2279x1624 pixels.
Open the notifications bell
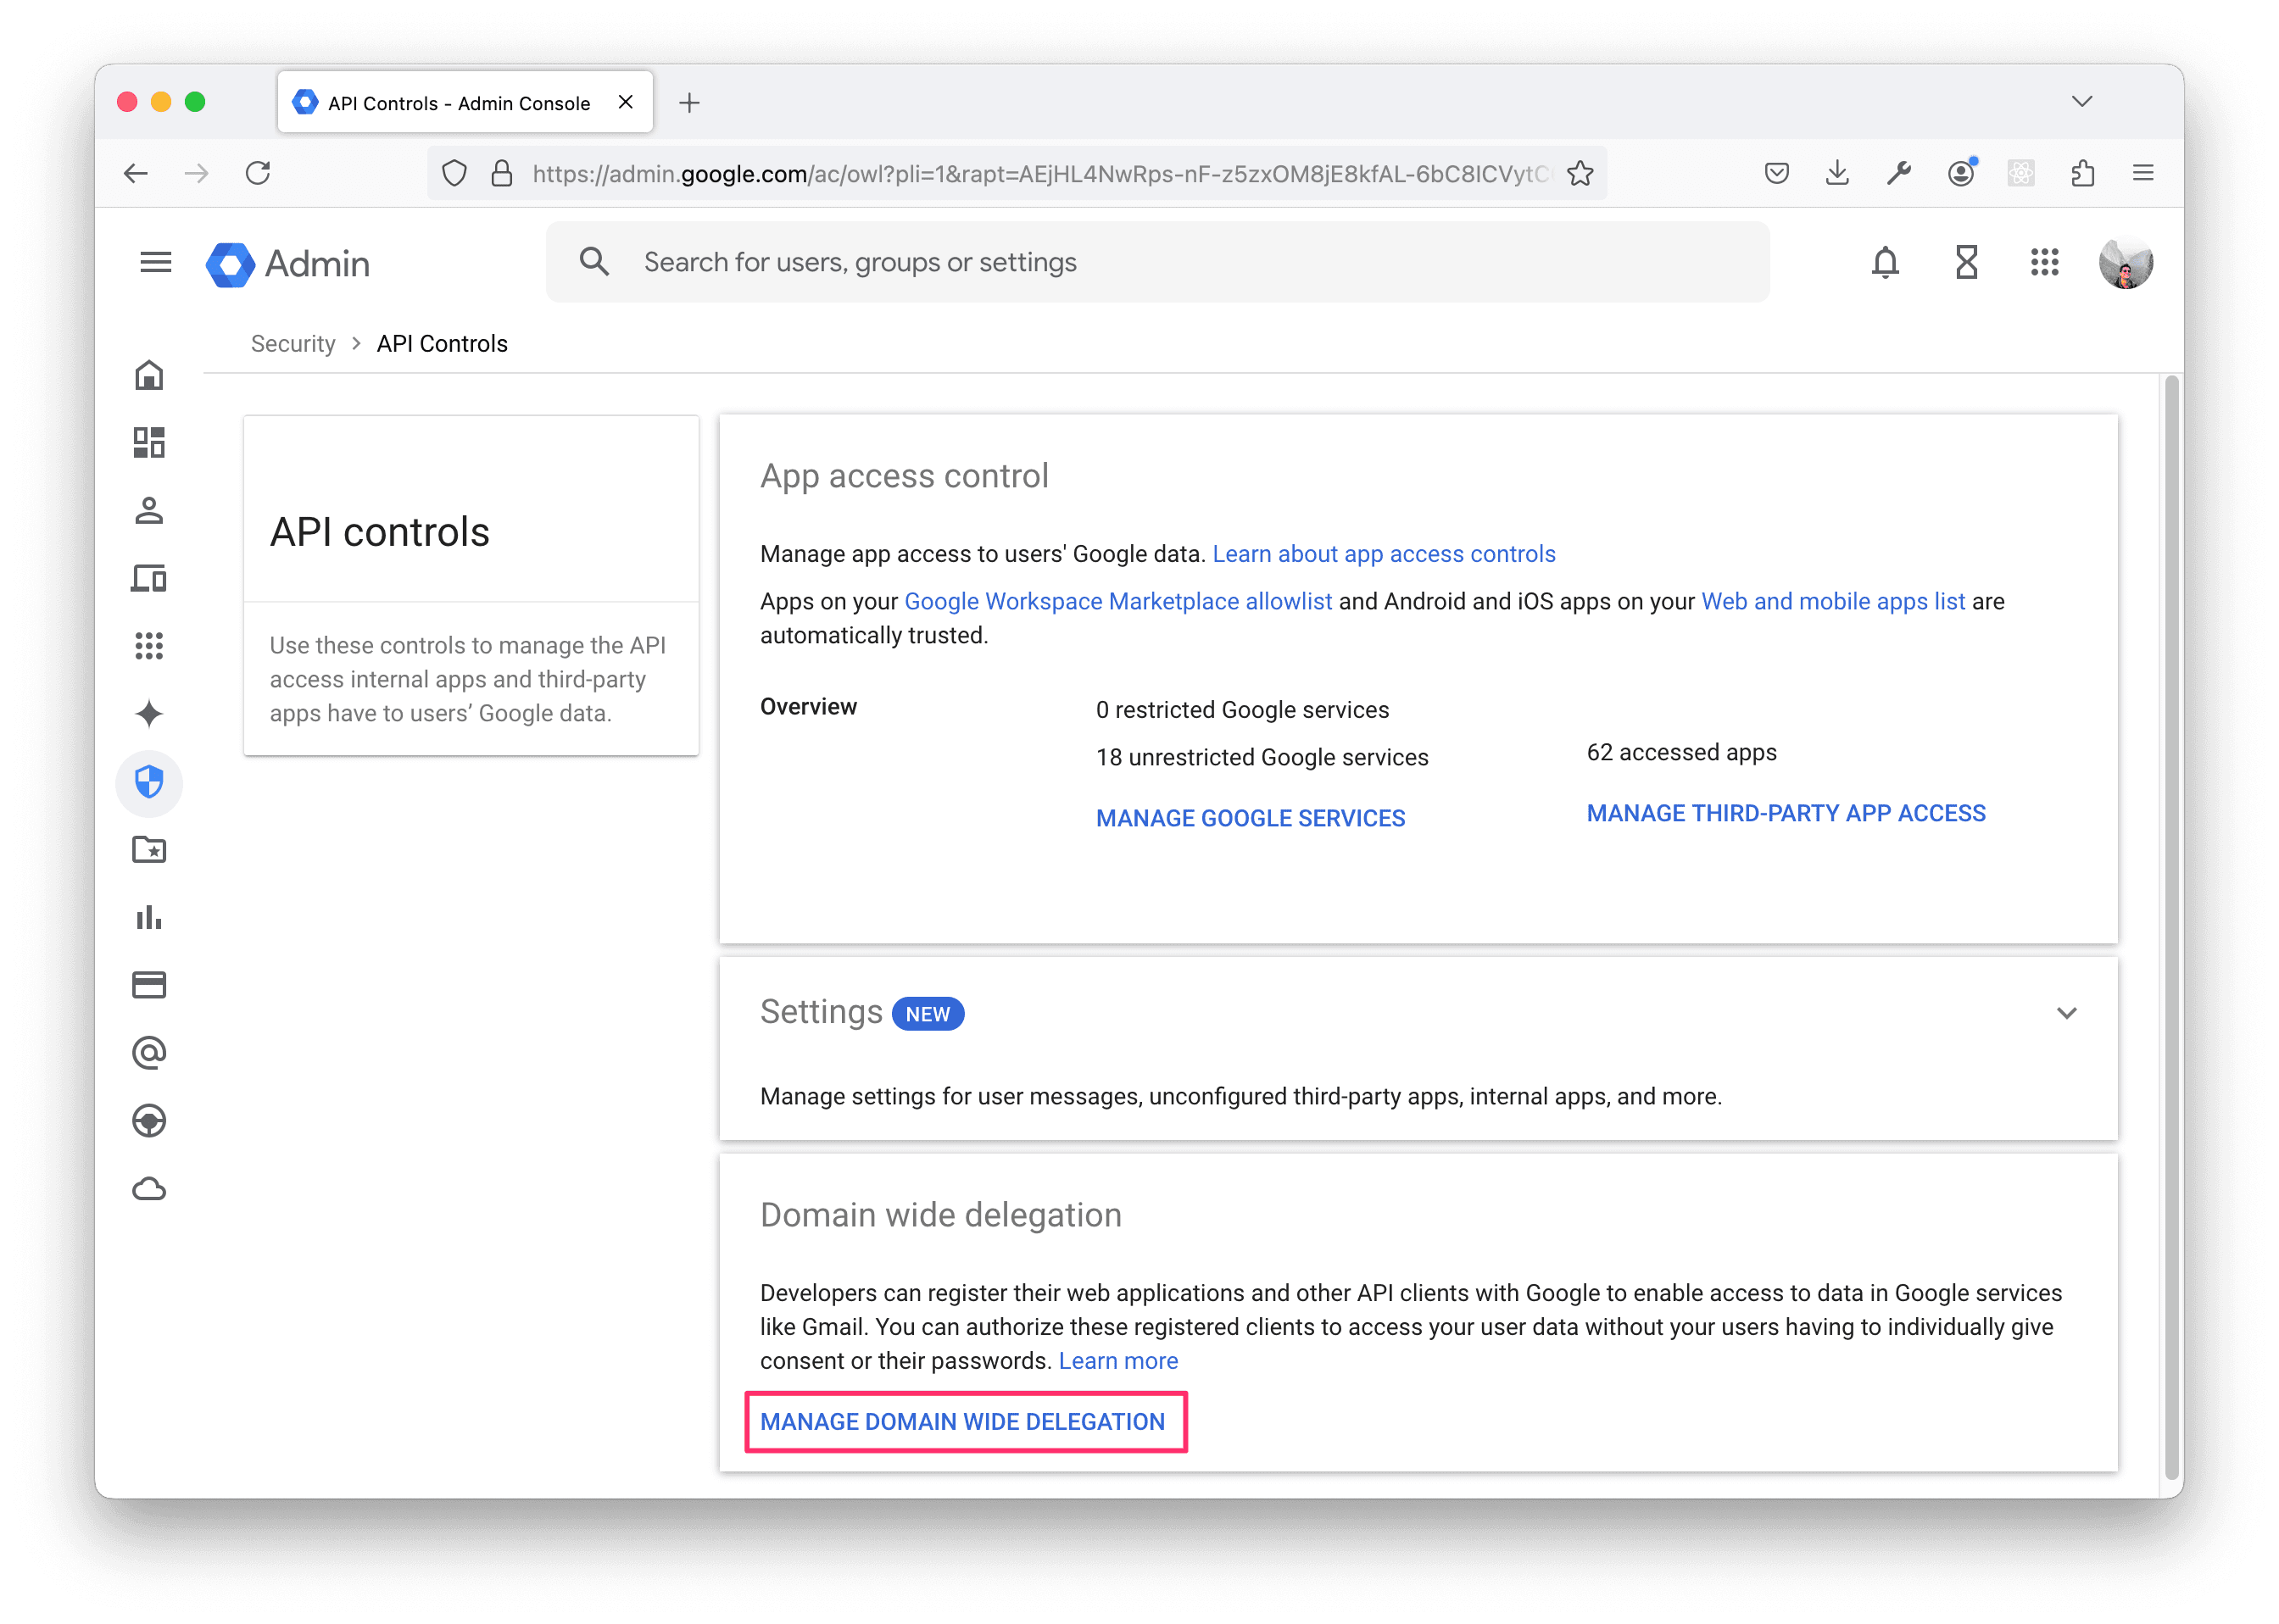(x=1884, y=263)
